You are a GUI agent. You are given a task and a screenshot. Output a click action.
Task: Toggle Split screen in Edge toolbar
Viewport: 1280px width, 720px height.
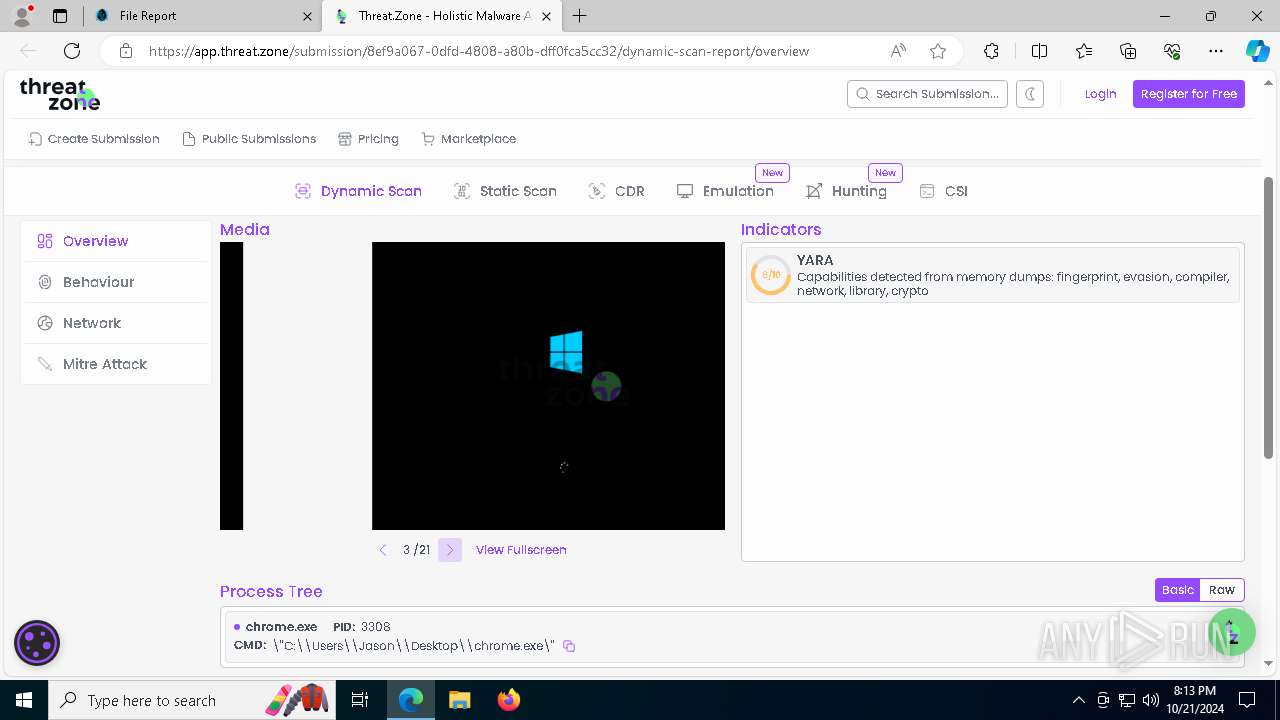coord(1039,51)
